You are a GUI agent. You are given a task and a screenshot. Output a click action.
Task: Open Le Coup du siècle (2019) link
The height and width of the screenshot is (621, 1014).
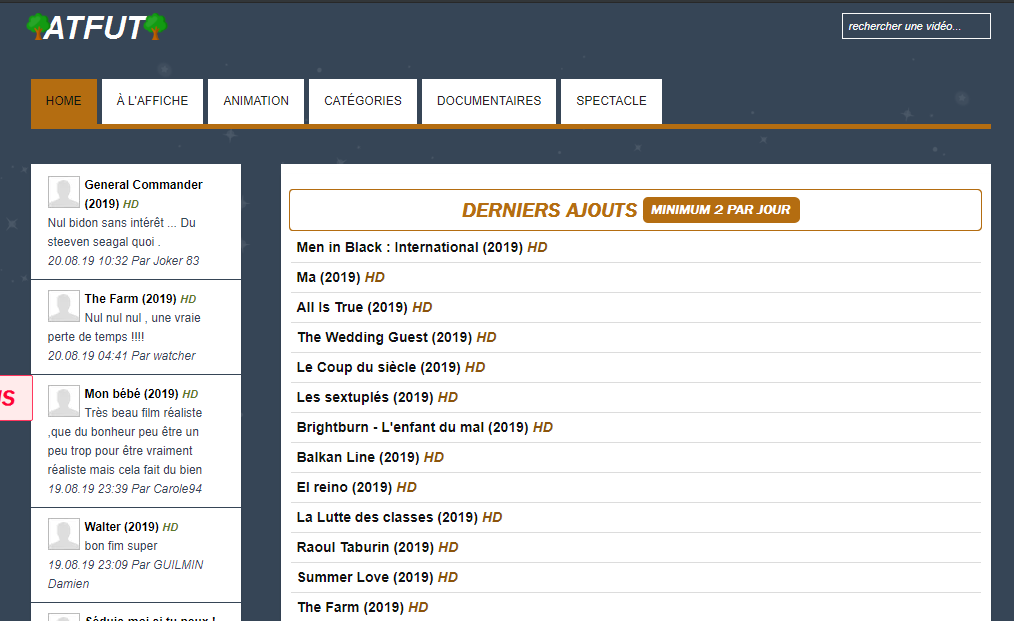[391, 367]
